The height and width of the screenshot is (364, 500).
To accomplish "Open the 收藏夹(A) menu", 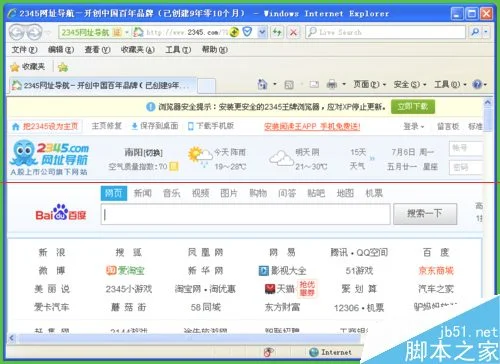I will 138,50.
